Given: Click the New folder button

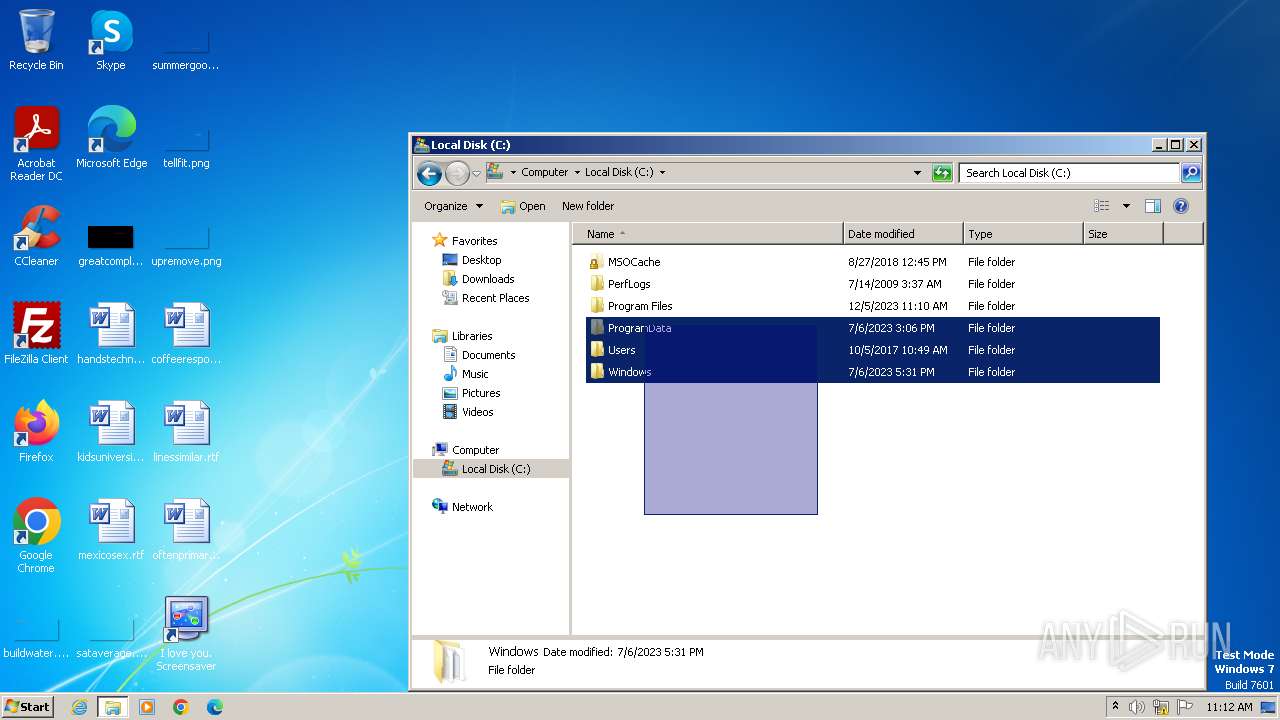Looking at the screenshot, I should tap(588, 206).
